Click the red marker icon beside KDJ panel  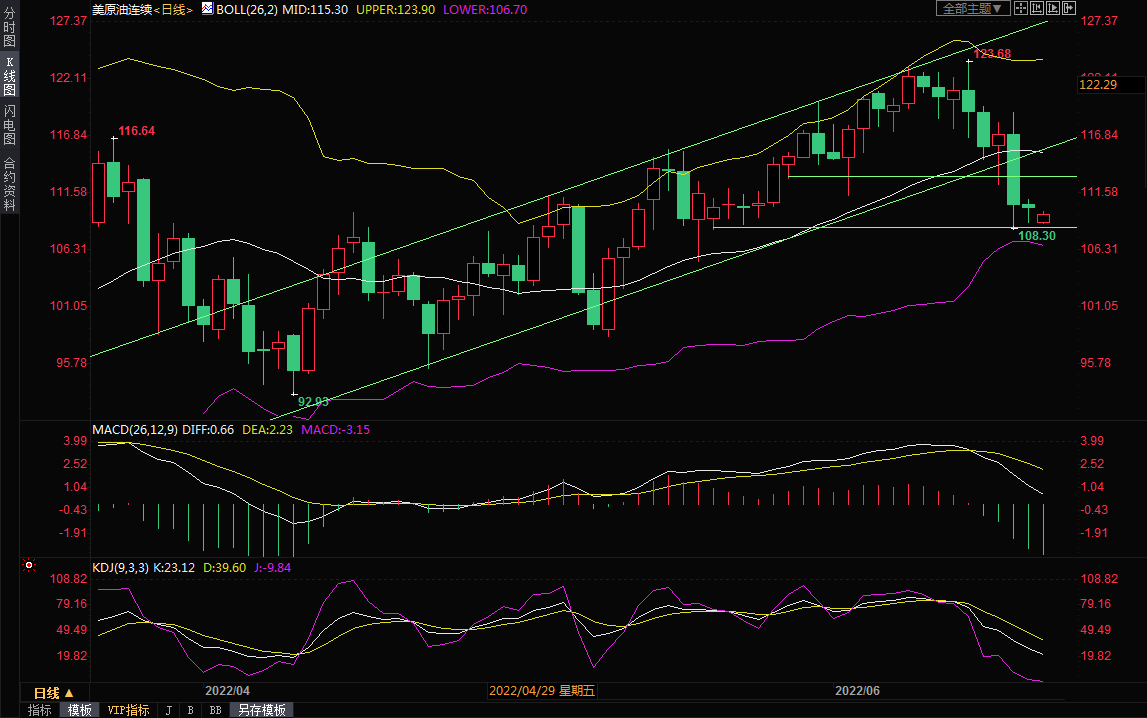tap(29, 565)
